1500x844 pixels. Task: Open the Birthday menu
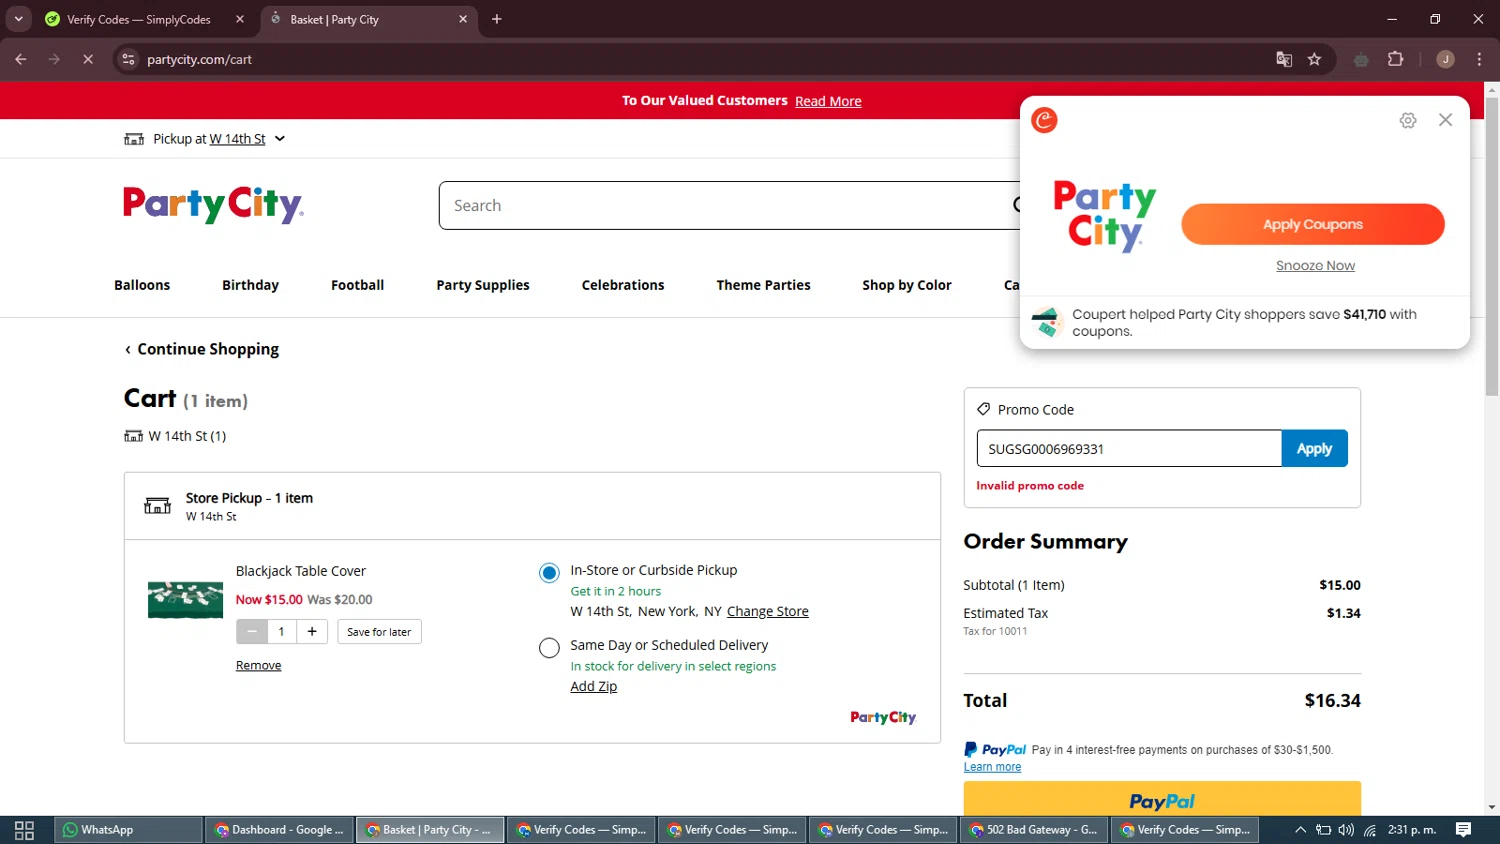250,285
